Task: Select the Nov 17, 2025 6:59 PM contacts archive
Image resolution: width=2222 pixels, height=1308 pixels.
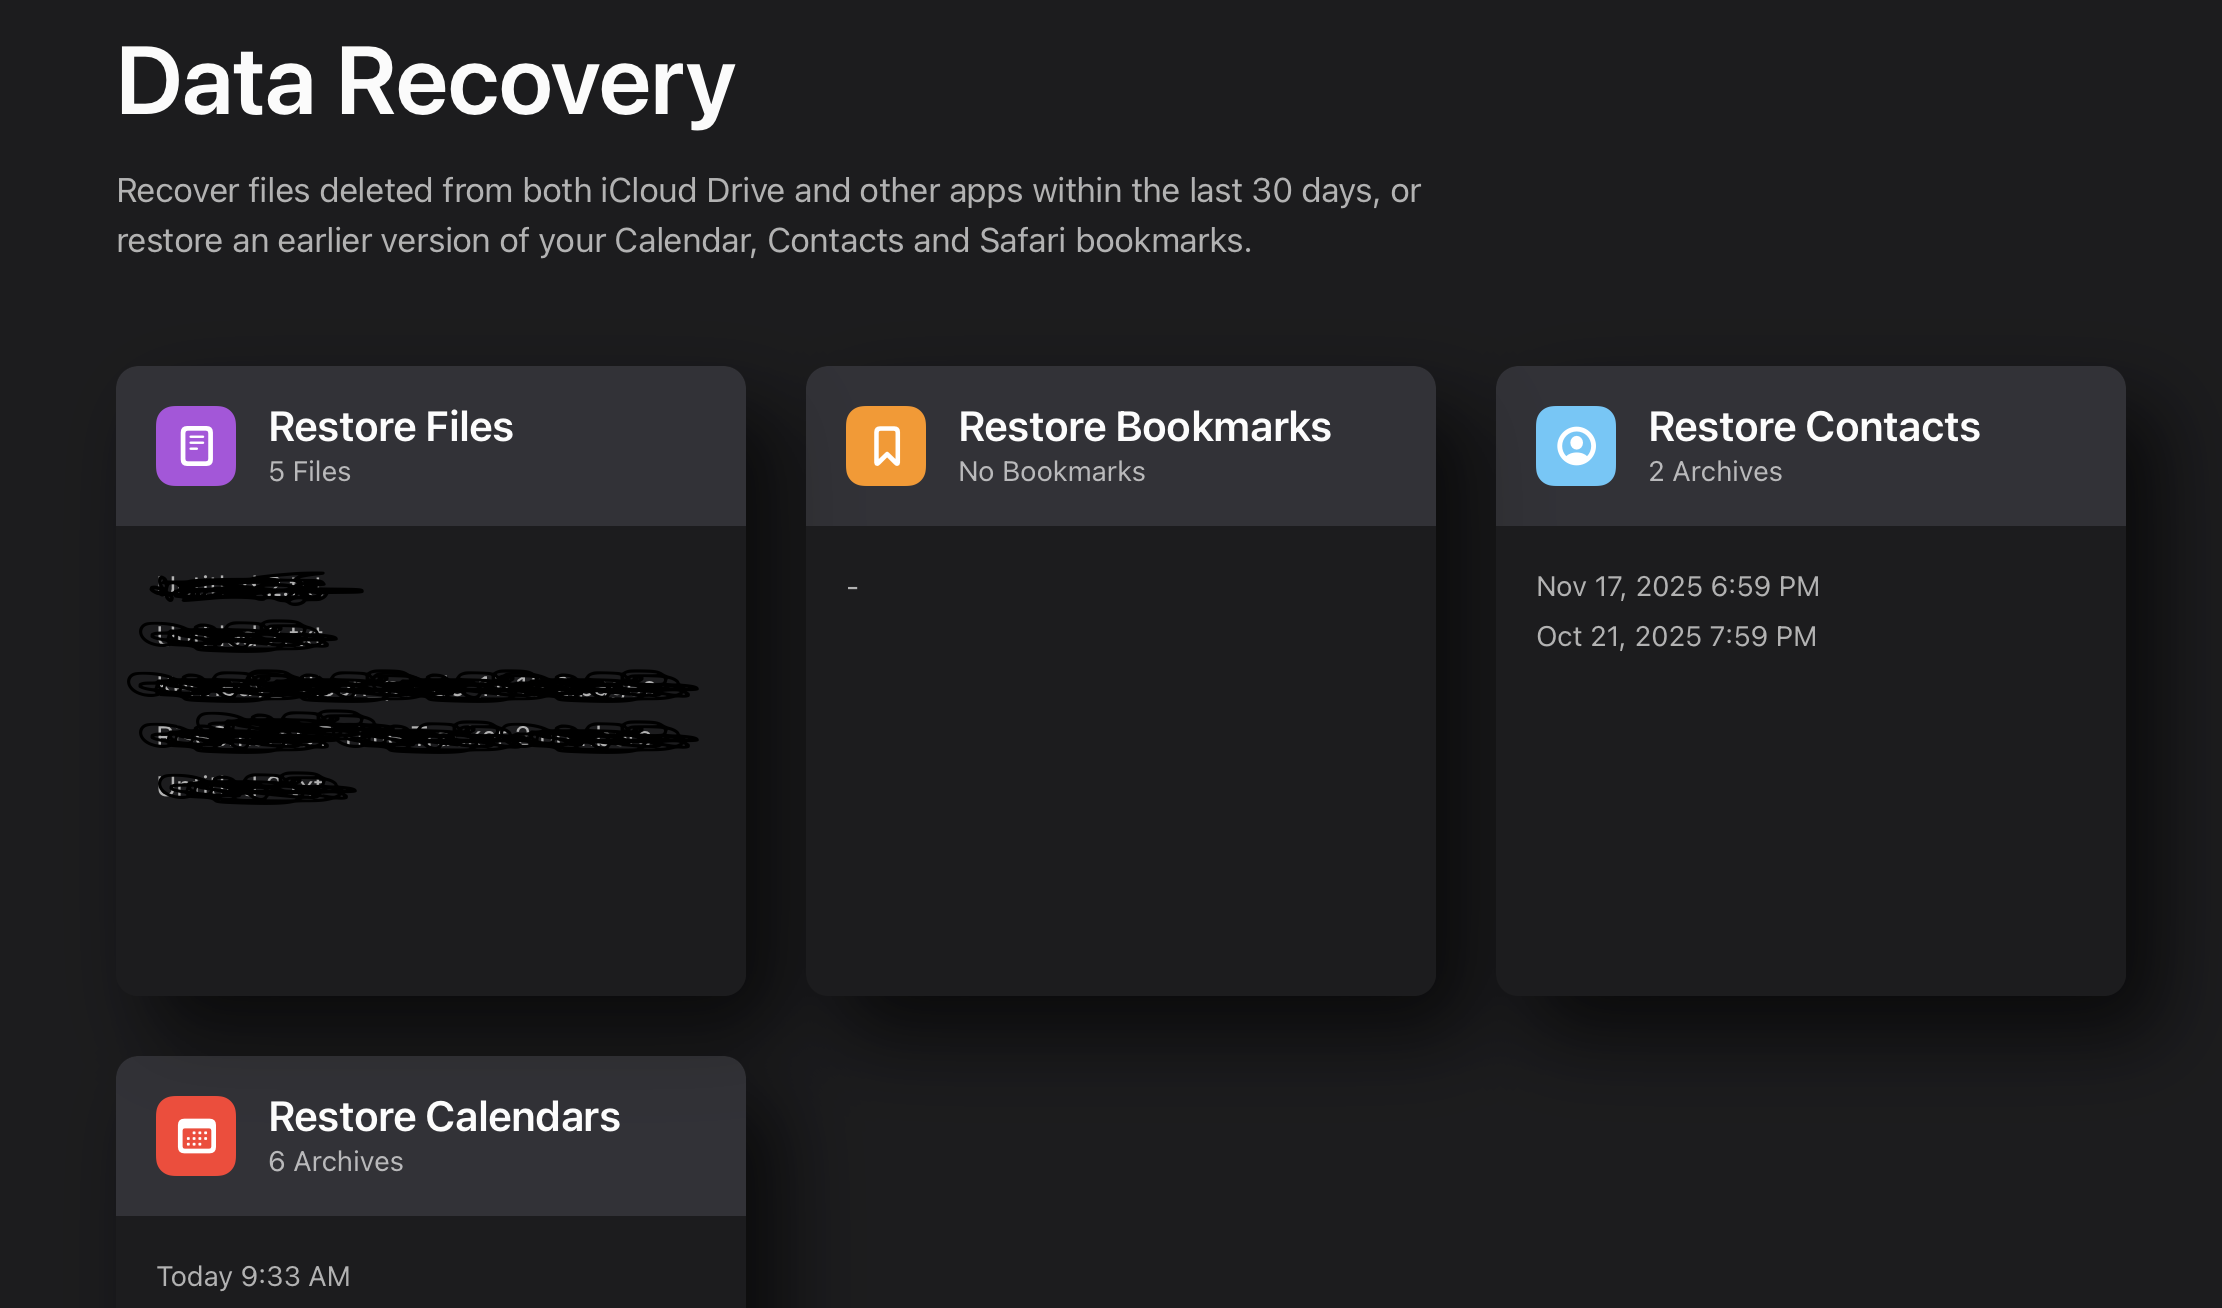Action: [x=1677, y=586]
